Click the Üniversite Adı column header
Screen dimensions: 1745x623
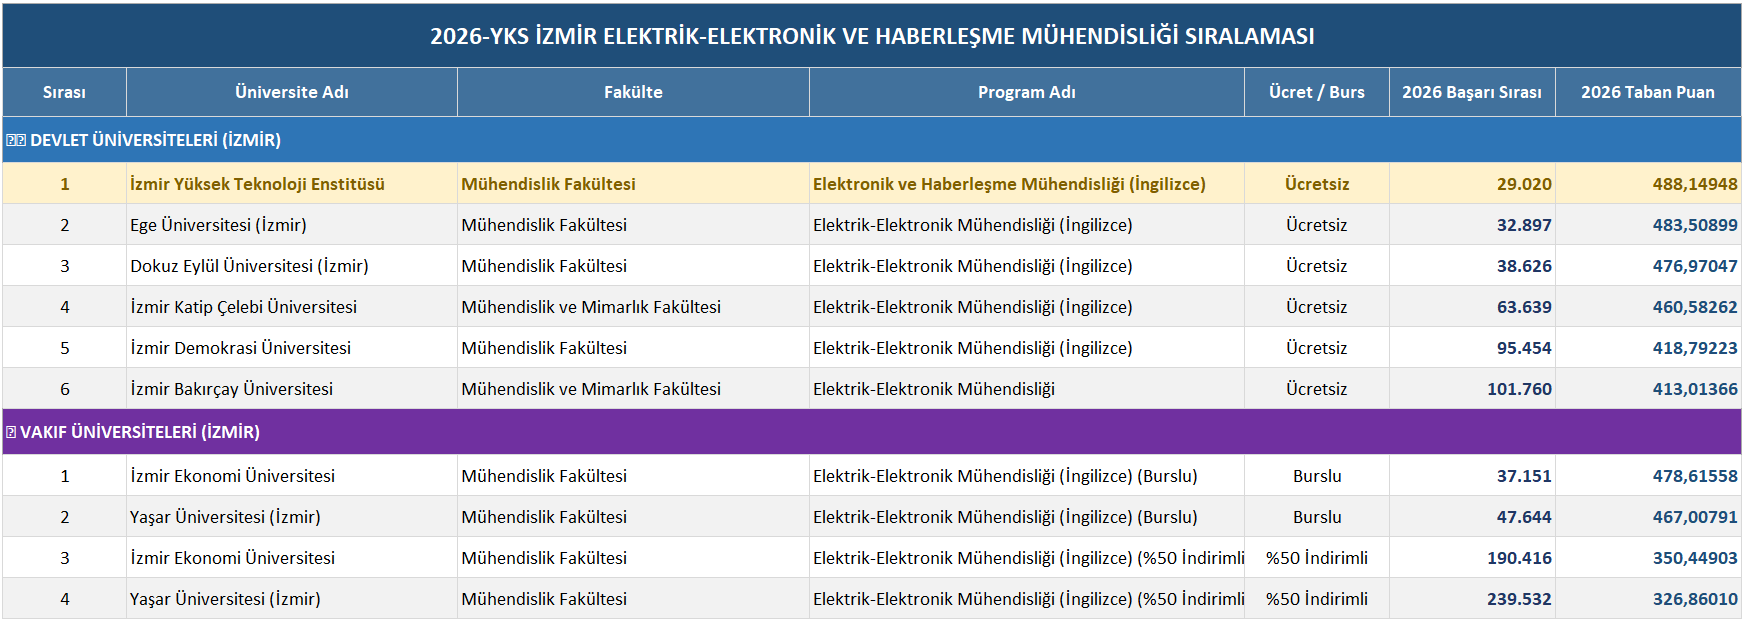[292, 92]
